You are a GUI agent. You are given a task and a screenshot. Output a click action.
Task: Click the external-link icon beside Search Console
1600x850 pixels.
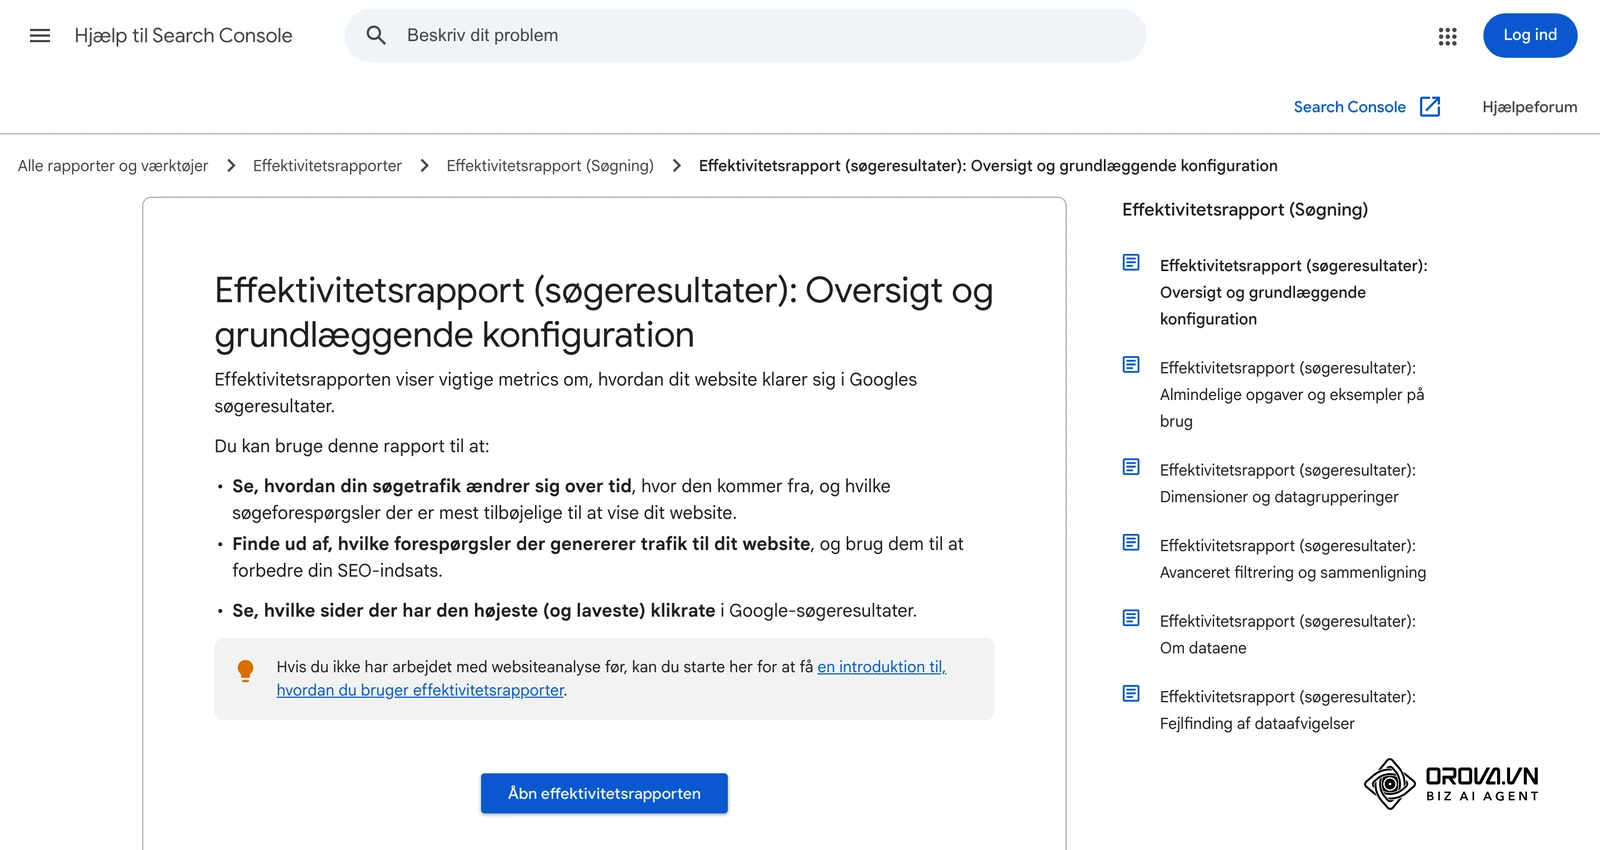[x=1430, y=107]
